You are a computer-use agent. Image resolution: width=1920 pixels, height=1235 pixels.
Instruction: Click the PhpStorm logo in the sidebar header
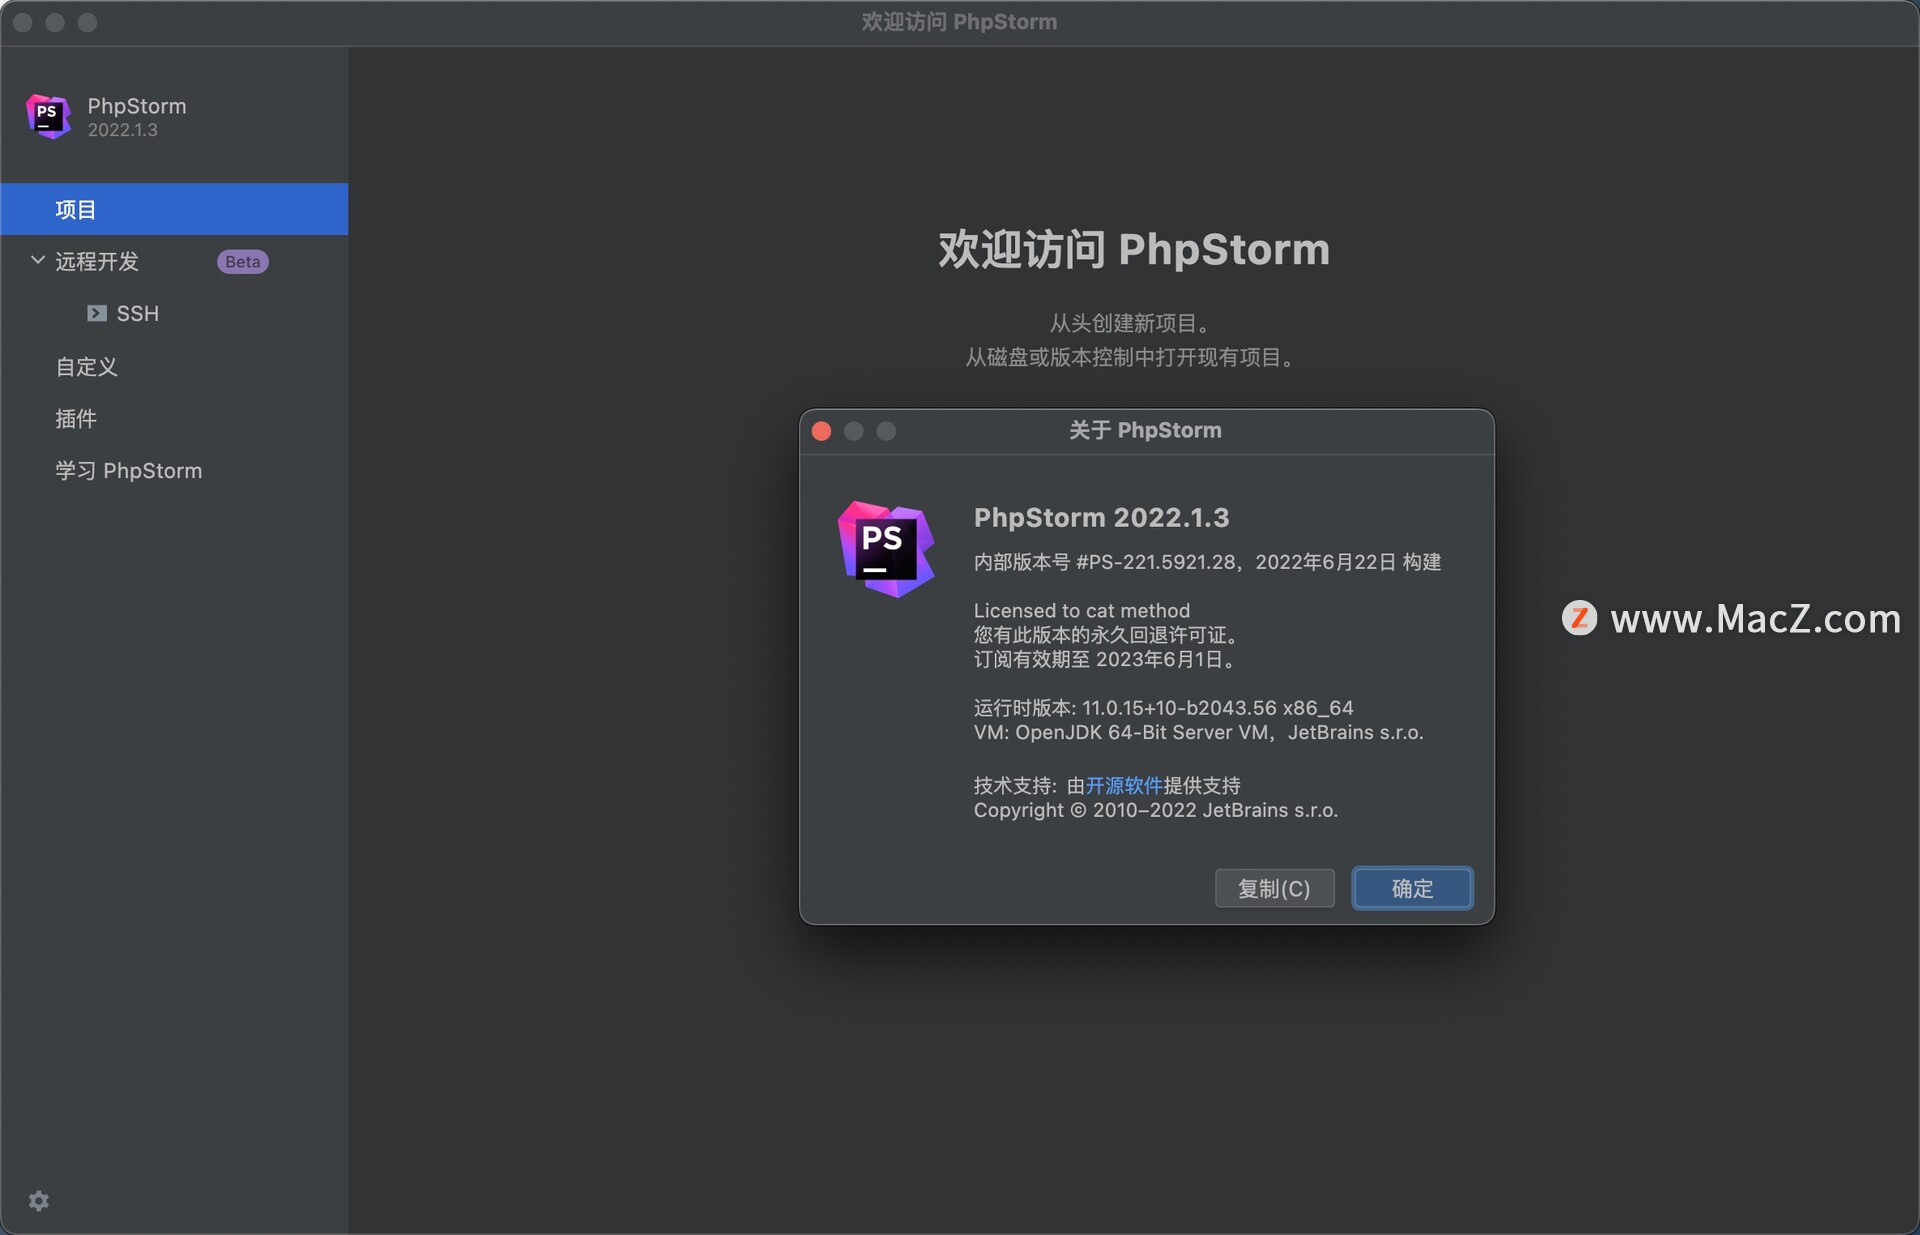pyautogui.click(x=48, y=116)
